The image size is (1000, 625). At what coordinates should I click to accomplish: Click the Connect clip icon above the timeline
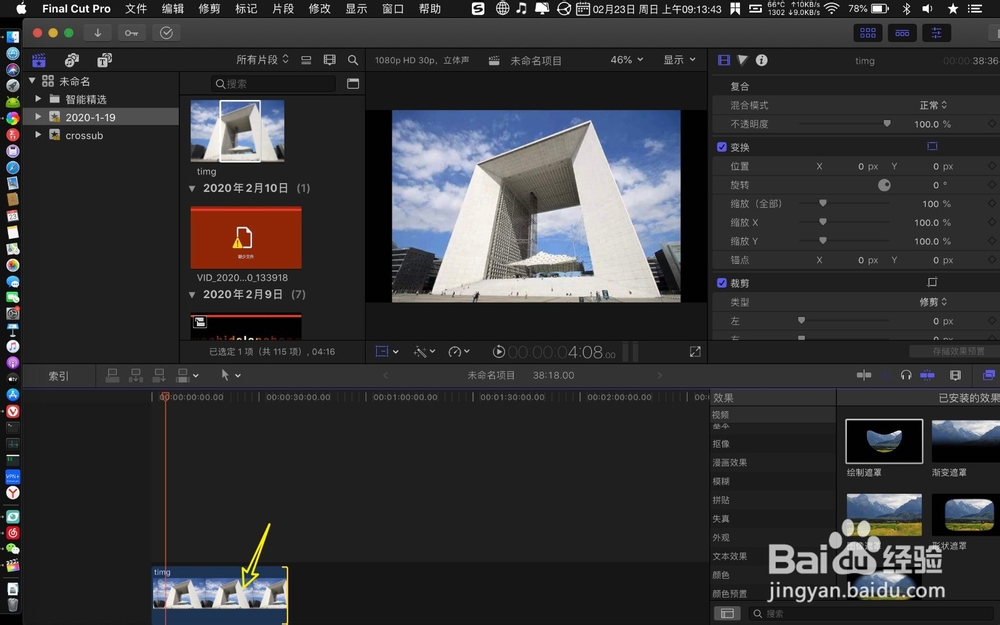tap(112, 375)
